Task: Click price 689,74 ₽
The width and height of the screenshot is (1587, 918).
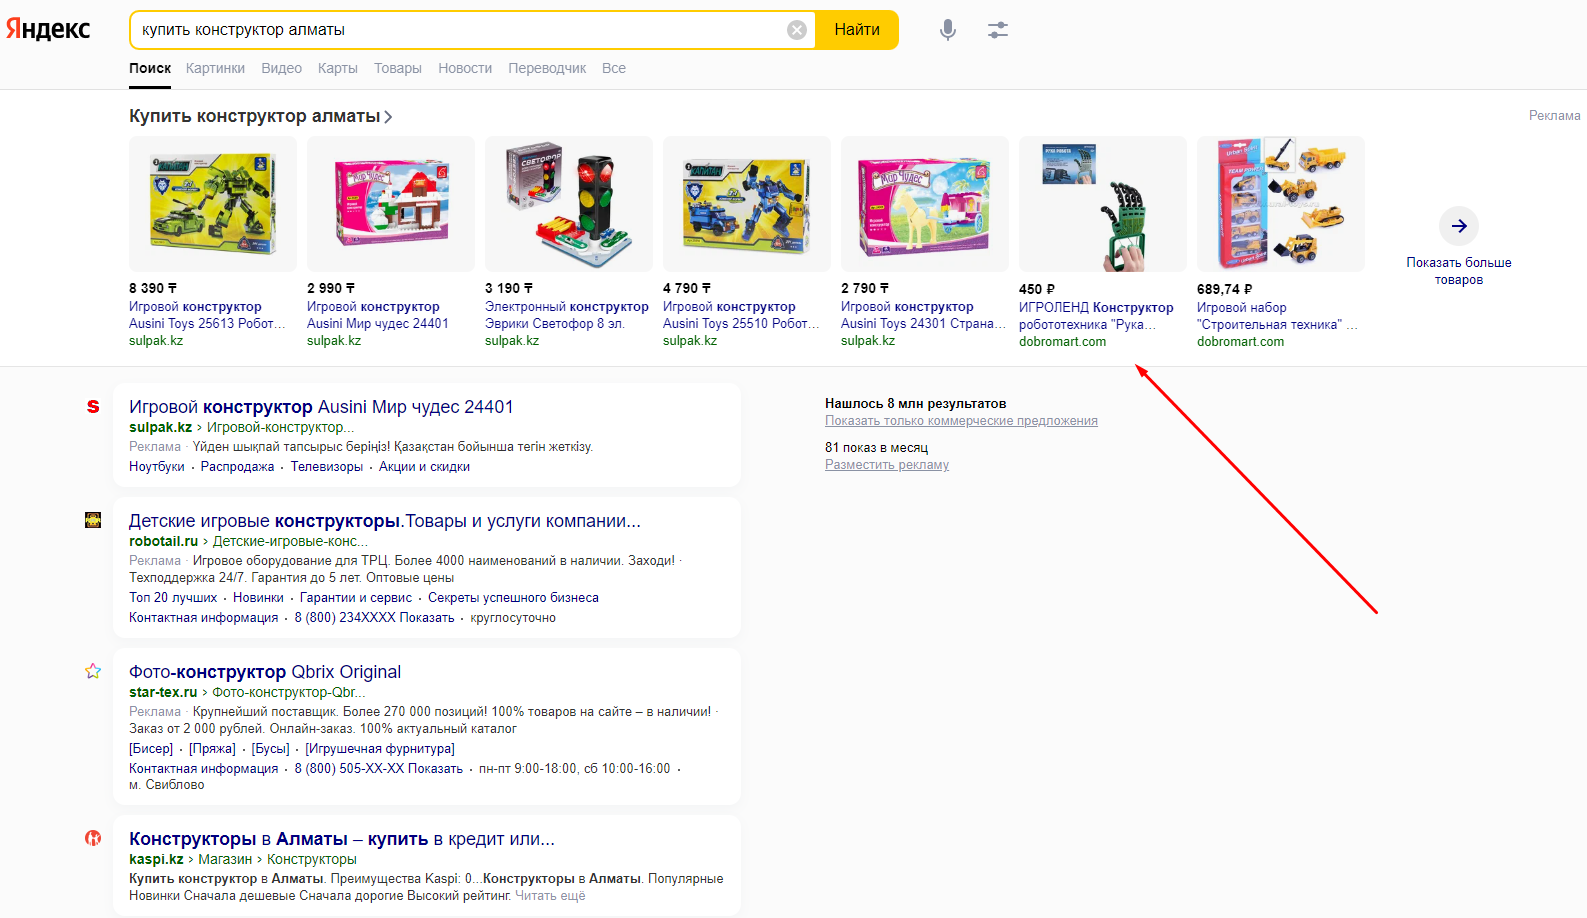Action: (1225, 289)
